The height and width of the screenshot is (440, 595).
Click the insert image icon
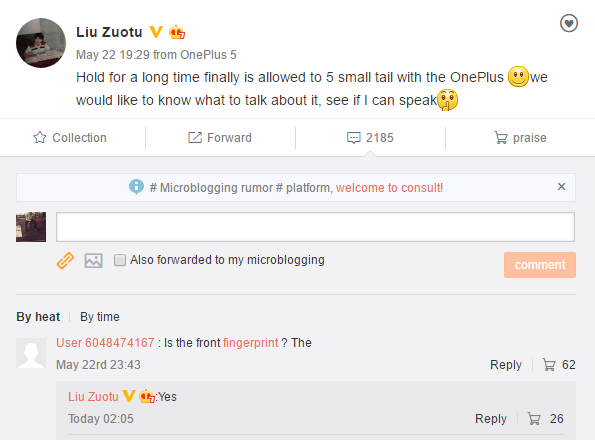[x=93, y=261]
